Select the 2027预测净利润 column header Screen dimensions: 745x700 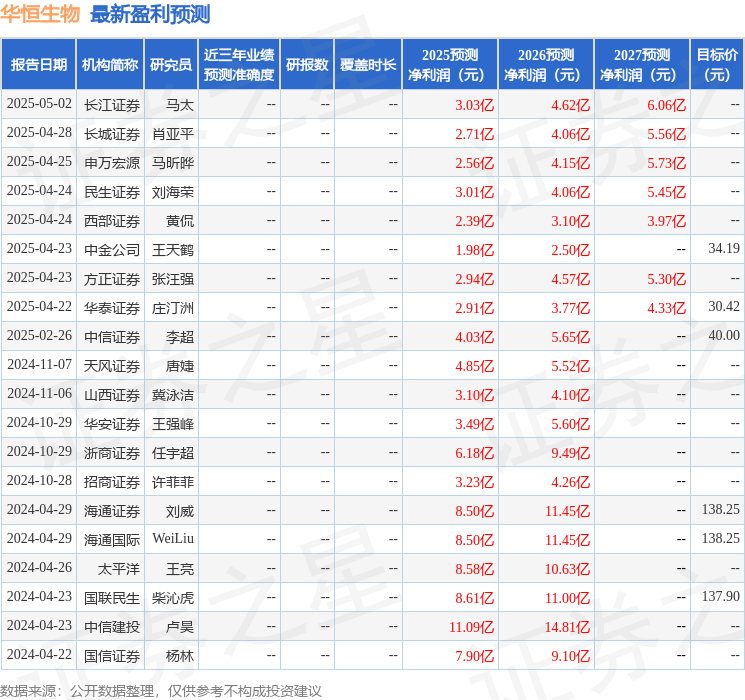tap(642, 64)
